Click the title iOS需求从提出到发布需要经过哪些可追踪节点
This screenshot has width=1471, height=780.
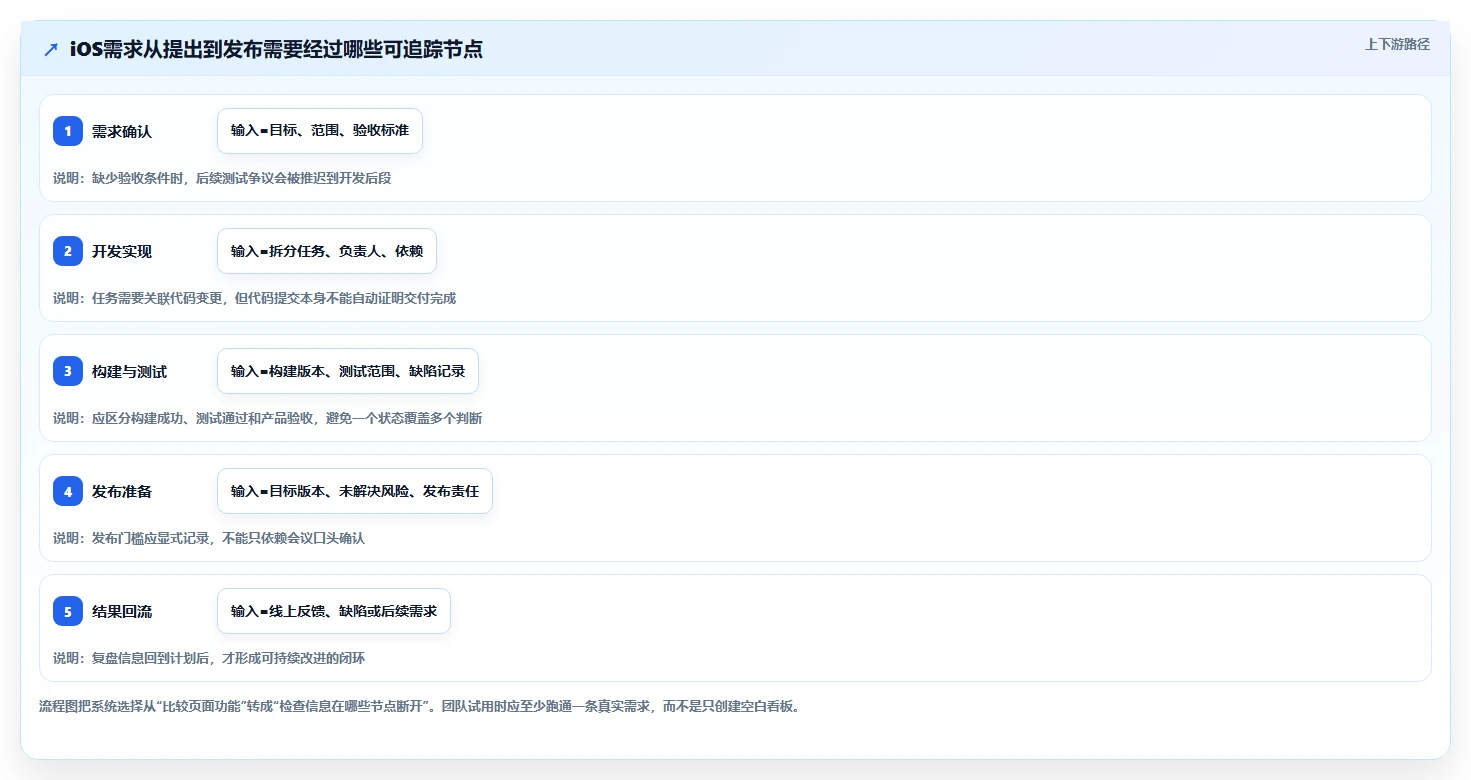point(276,49)
